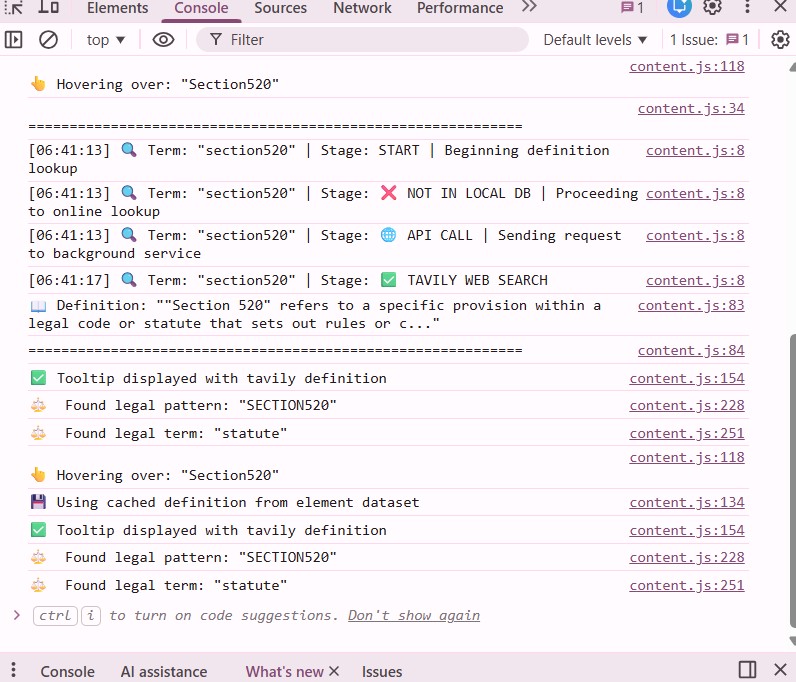Click content.js:8 link beside Beginning definition lookup

pos(695,150)
